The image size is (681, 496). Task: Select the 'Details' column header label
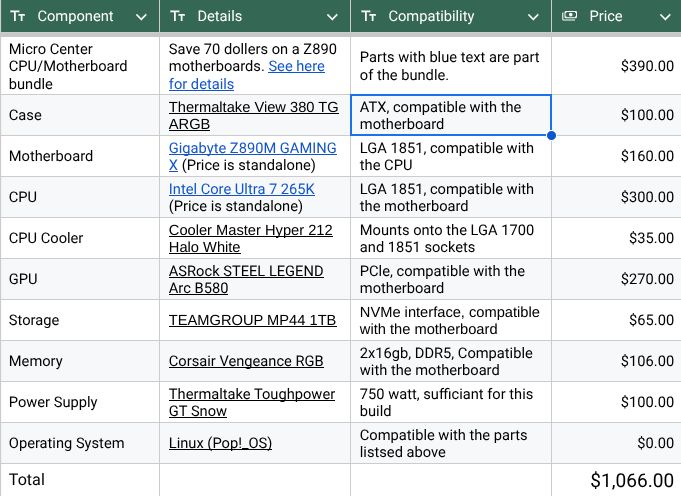click(x=219, y=16)
